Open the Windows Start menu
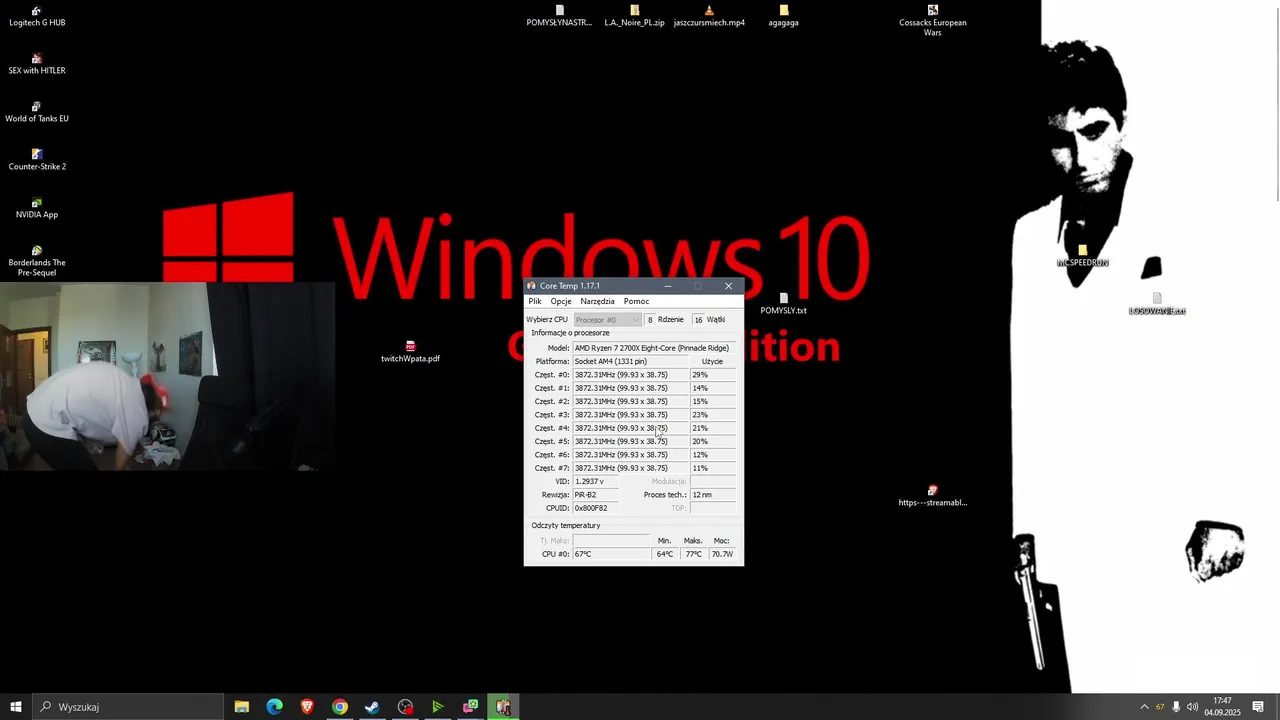Screen dimensions: 1280x720 coord(16,707)
